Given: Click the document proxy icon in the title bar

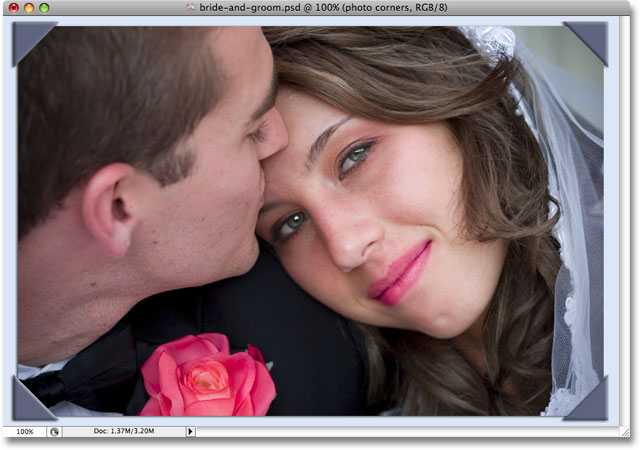Looking at the screenshot, I should [x=191, y=7].
